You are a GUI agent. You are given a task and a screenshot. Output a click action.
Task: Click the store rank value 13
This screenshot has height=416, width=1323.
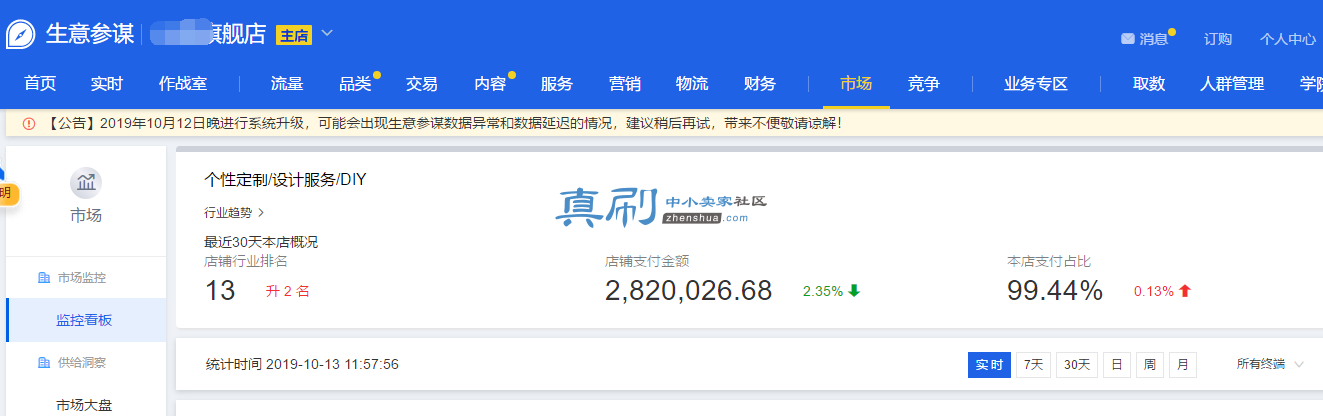[x=220, y=291]
